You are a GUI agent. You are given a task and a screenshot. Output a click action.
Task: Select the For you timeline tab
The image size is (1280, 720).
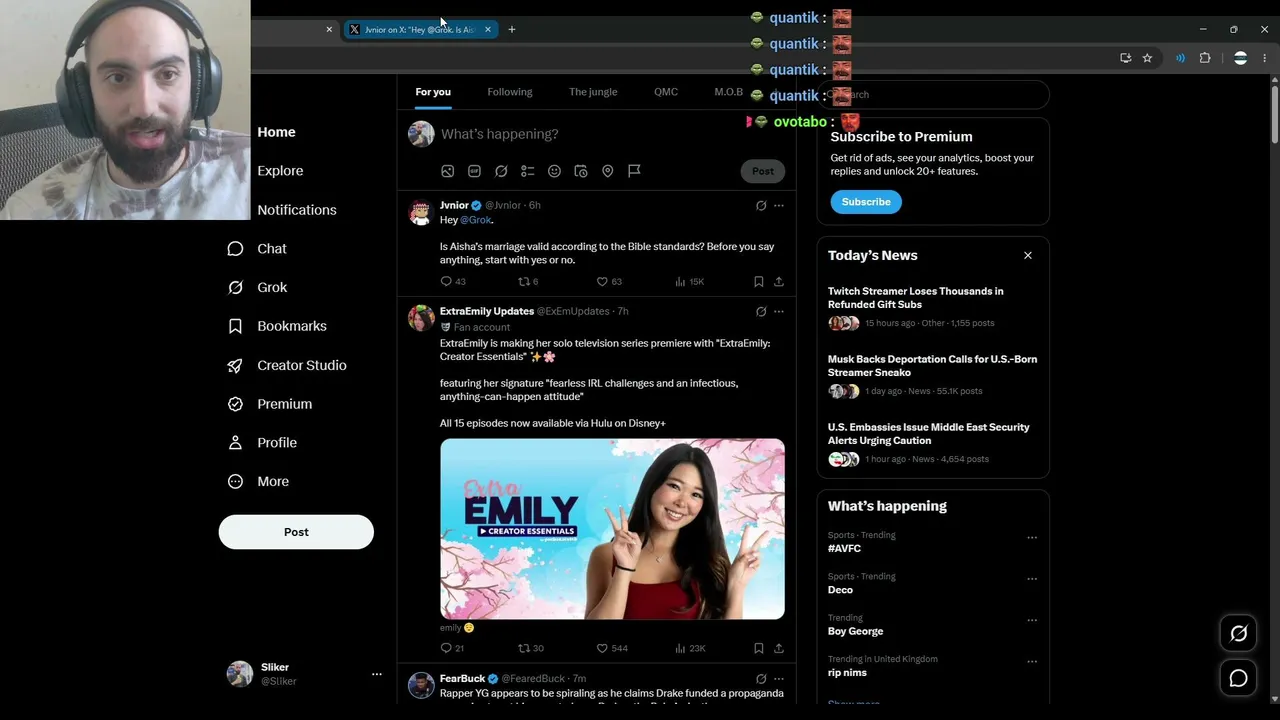(x=433, y=92)
